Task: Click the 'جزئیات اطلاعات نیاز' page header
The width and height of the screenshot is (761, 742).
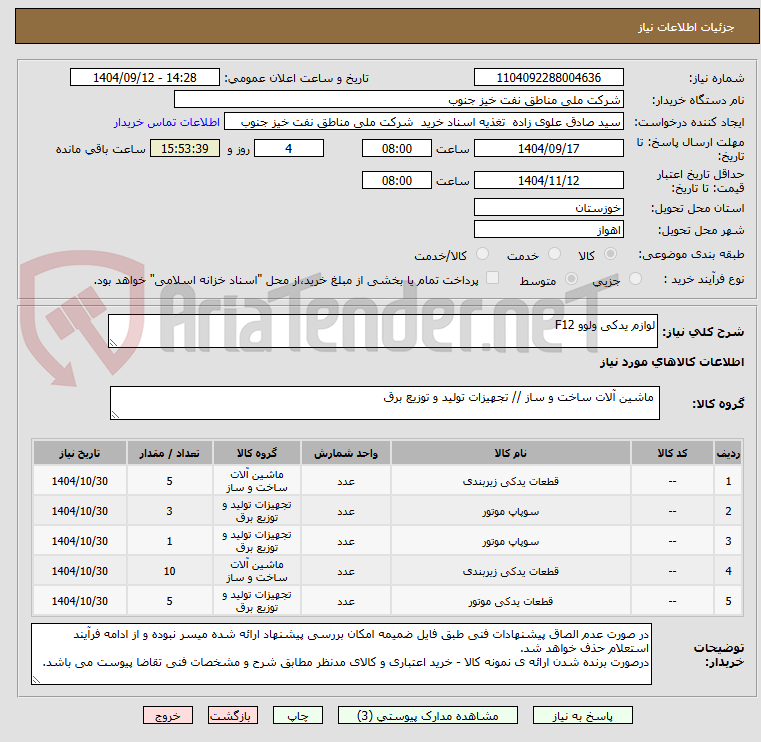Action: [x=686, y=27]
